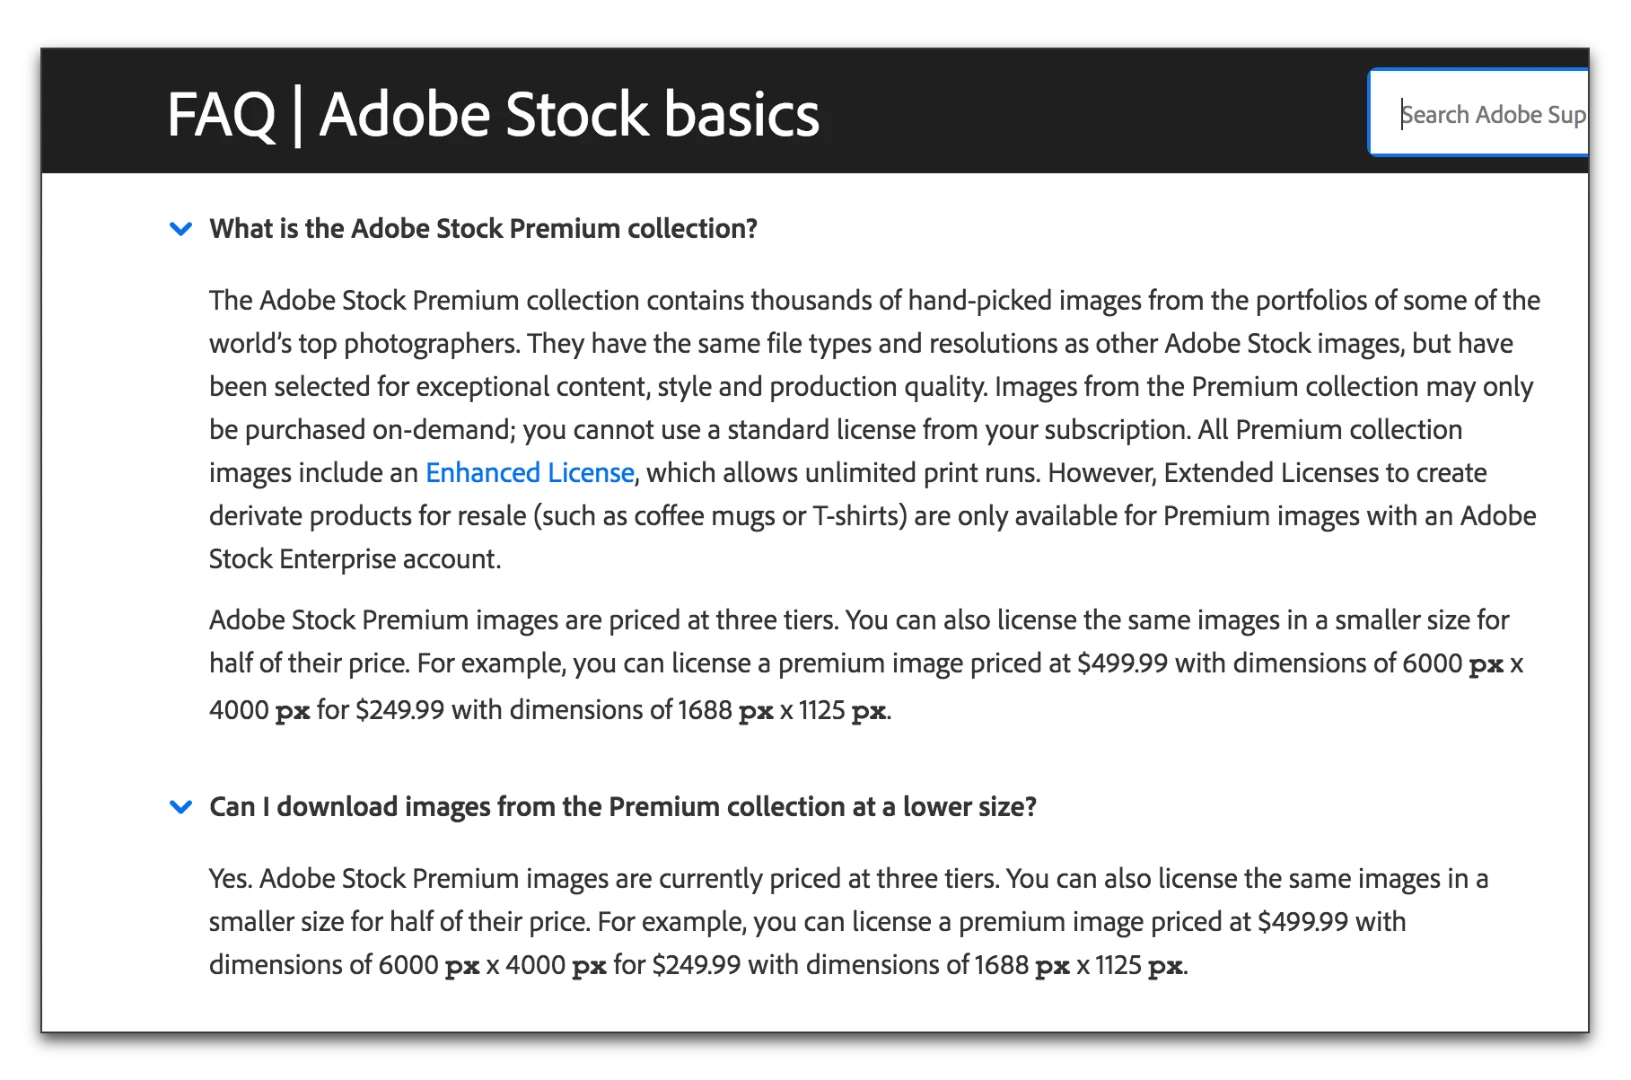Image resolution: width=1631 pixels, height=1080 pixels.
Task: Click 'What is the Adobe Stock Premium collection?' heading
Action: pos(483,229)
